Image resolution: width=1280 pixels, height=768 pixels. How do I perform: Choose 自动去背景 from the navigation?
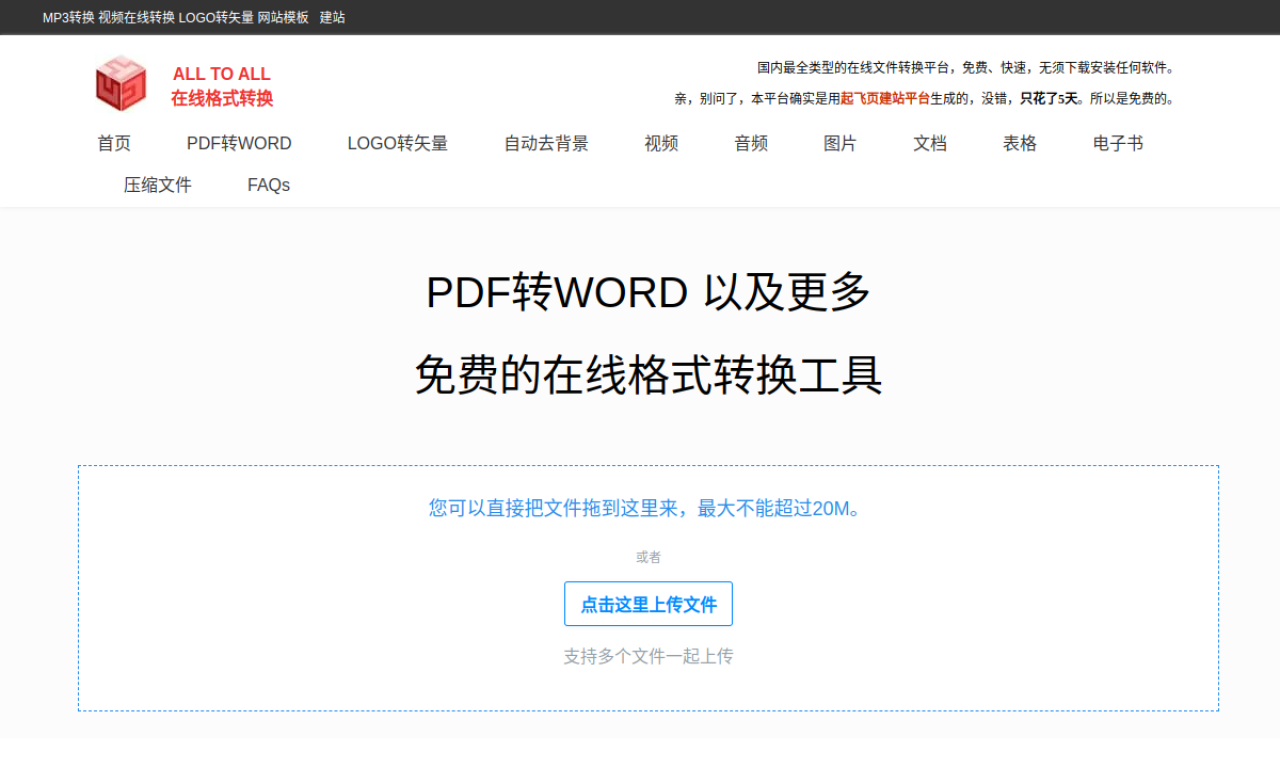click(546, 143)
